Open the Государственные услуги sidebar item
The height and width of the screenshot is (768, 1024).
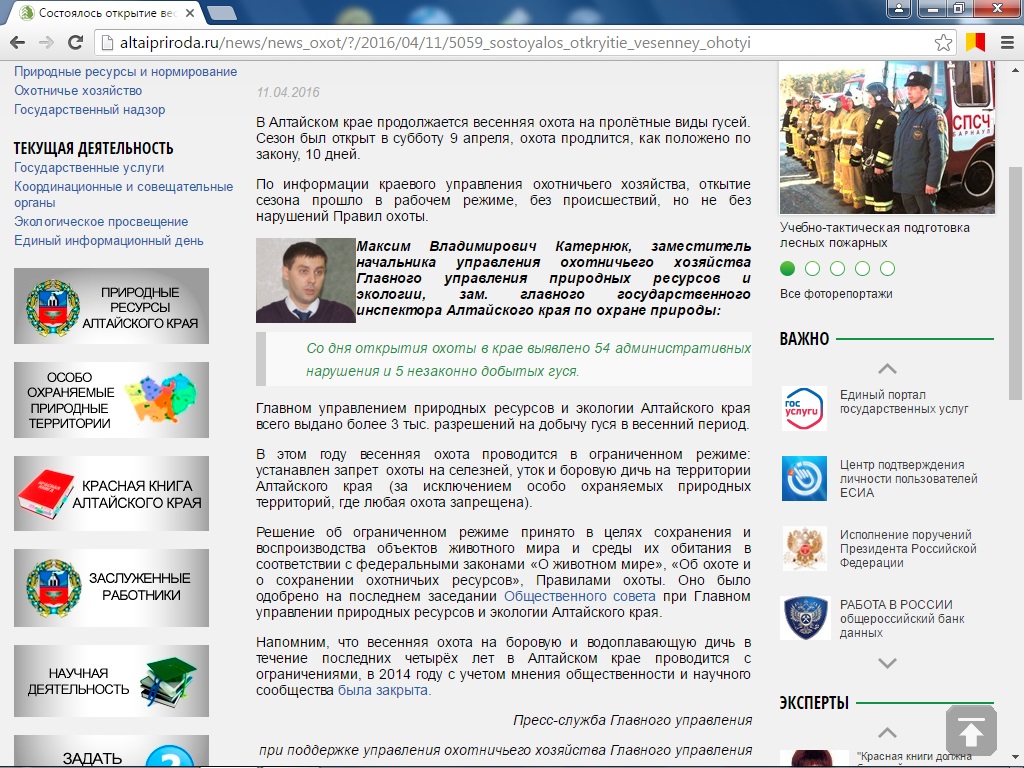tap(89, 168)
